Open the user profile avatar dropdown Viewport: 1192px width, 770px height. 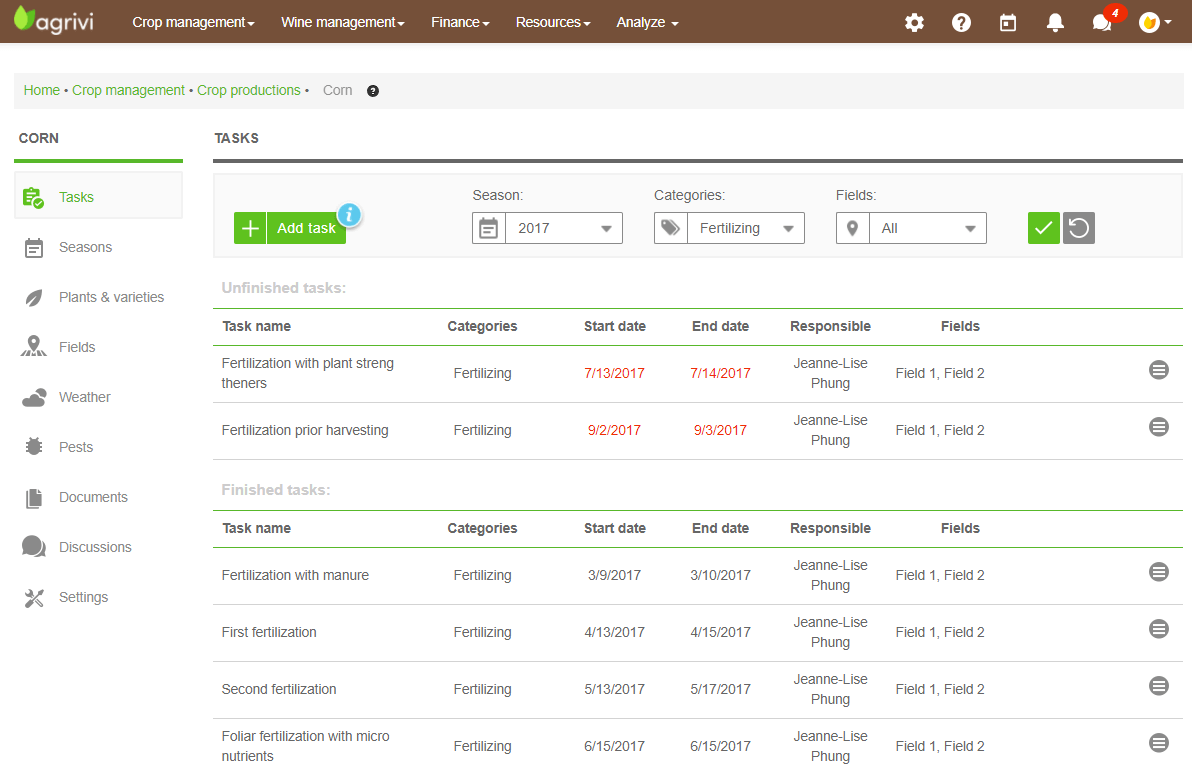(x=1155, y=22)
